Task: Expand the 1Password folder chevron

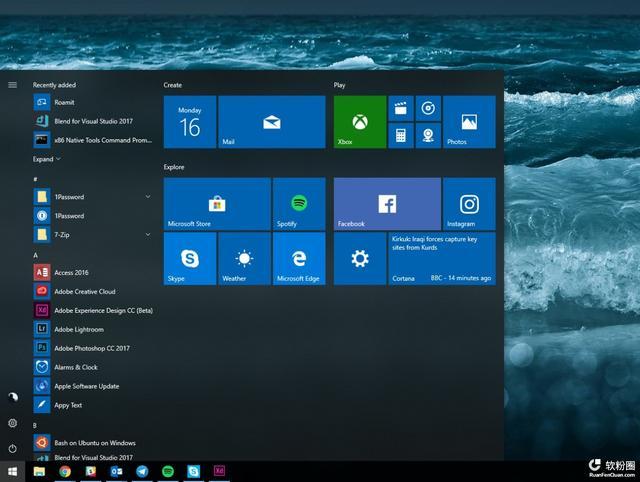Action: [148, 197]
